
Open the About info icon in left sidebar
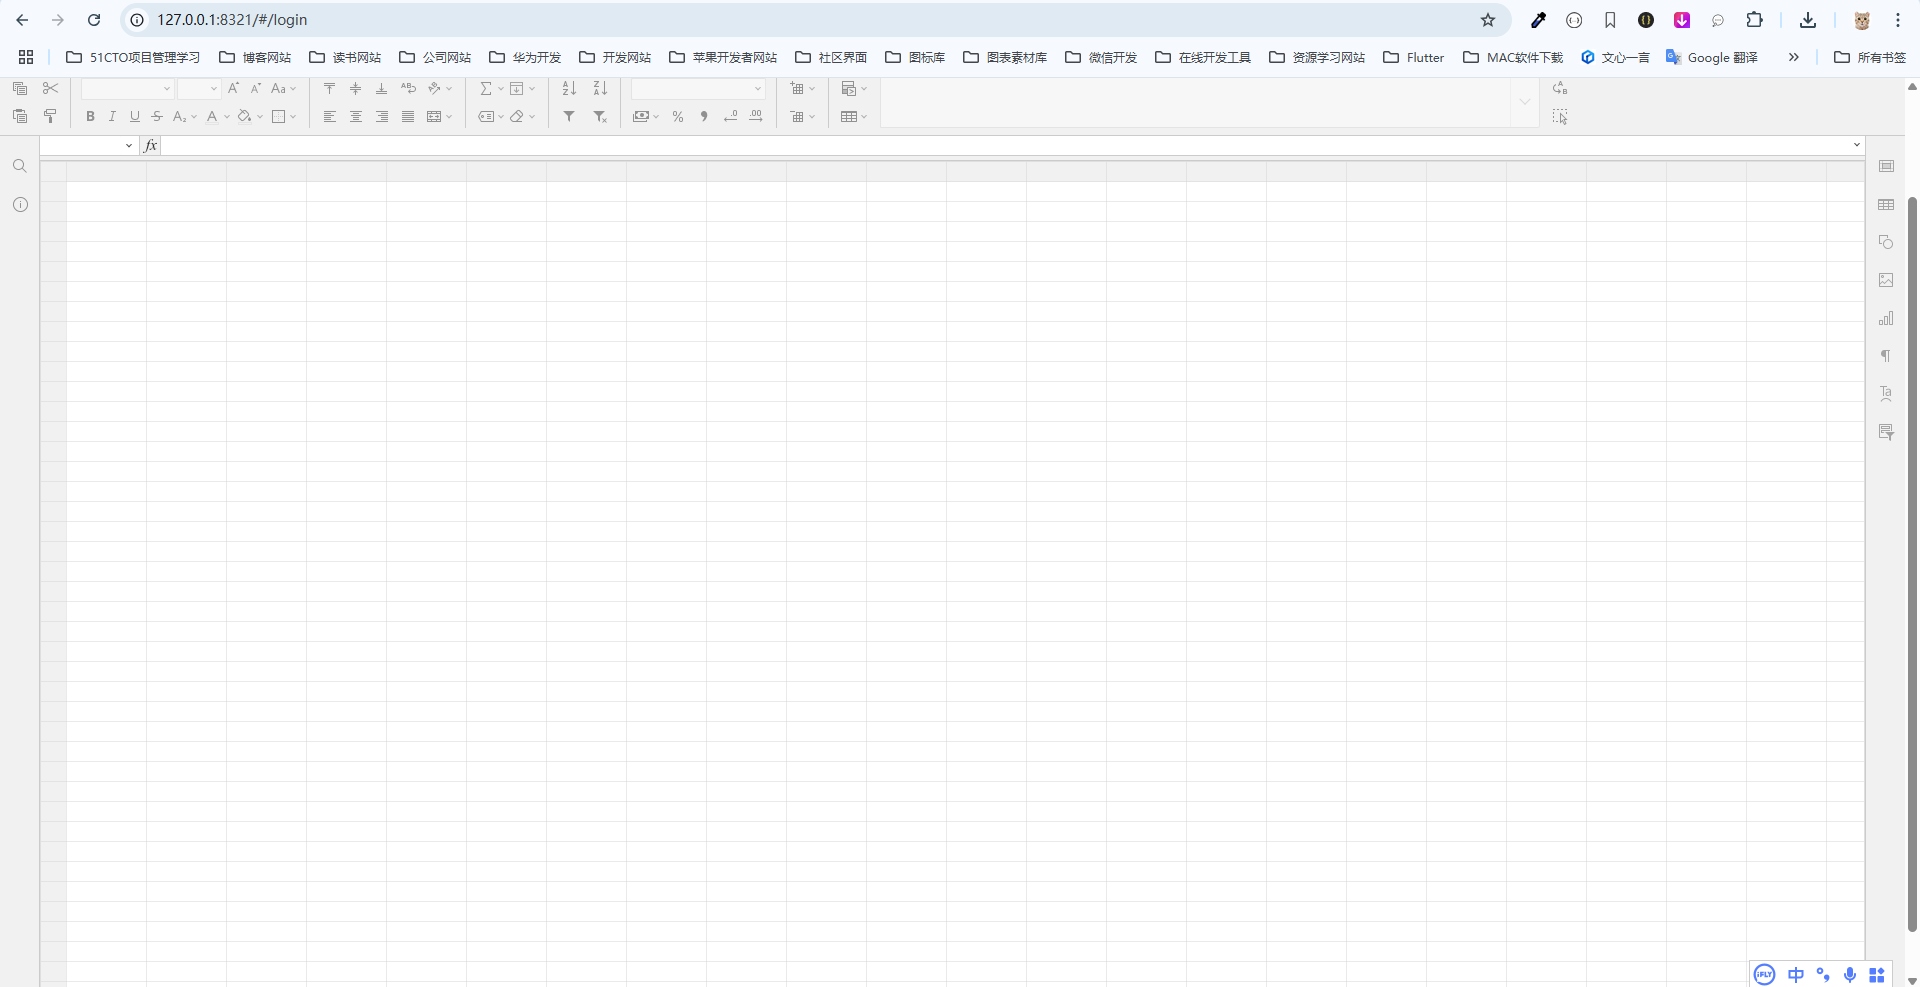pos(20,205)
